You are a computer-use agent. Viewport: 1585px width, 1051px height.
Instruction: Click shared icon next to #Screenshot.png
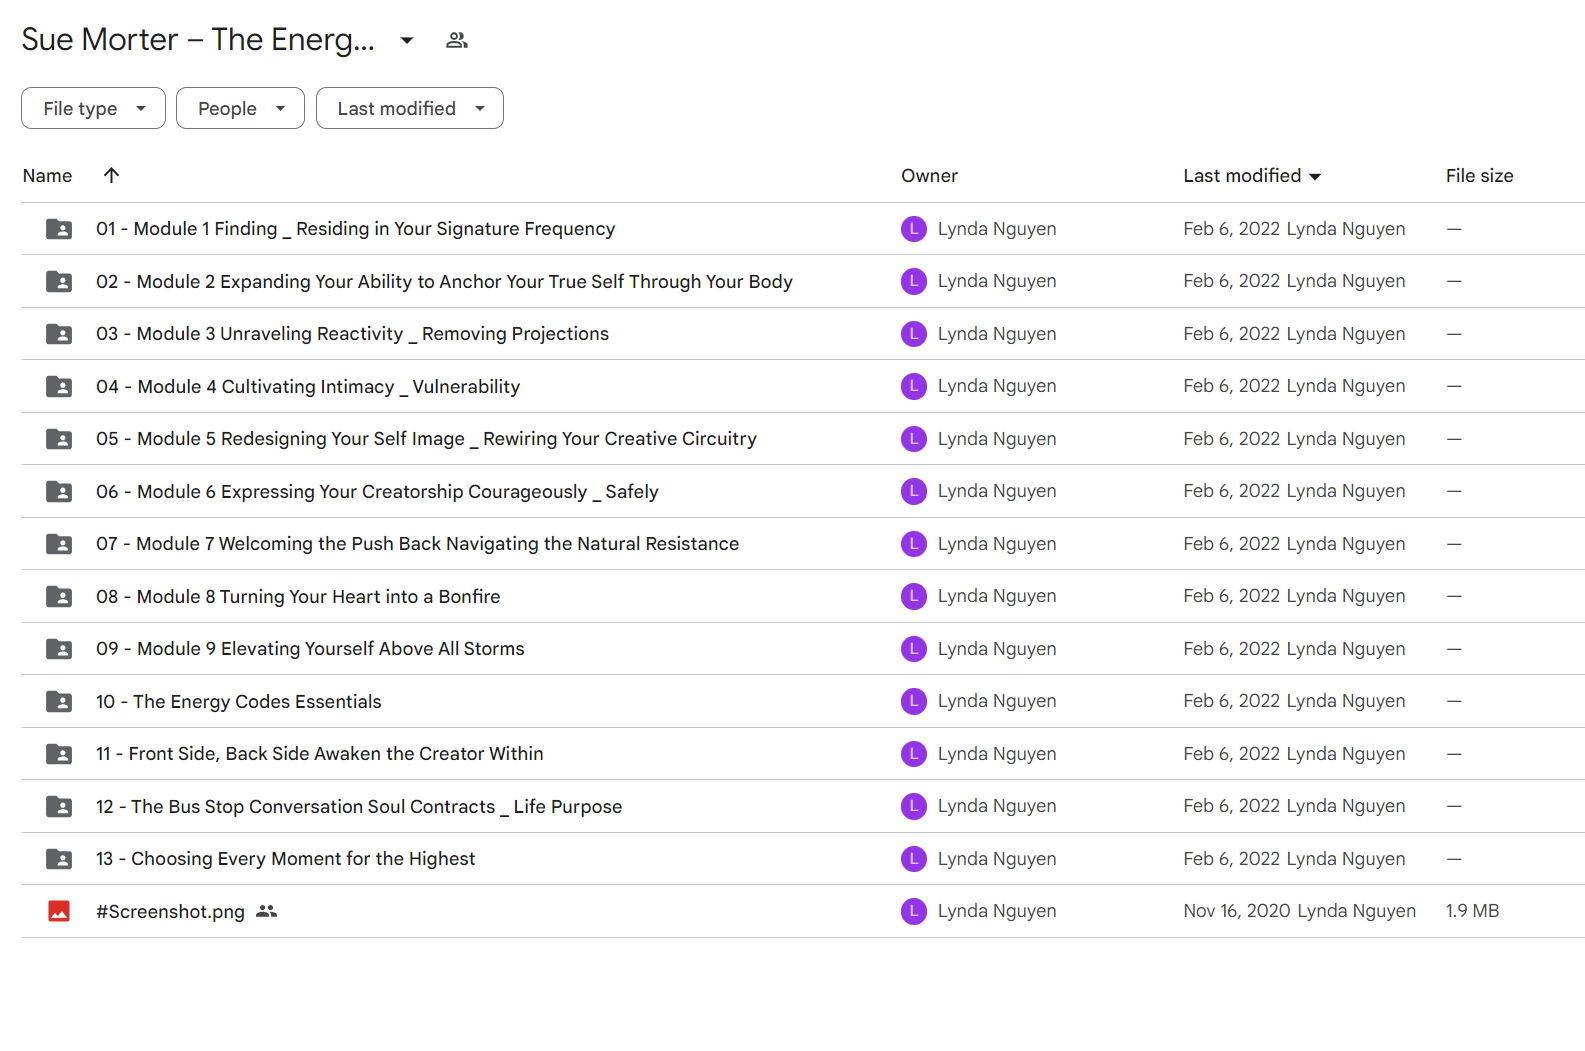point(266,911)
